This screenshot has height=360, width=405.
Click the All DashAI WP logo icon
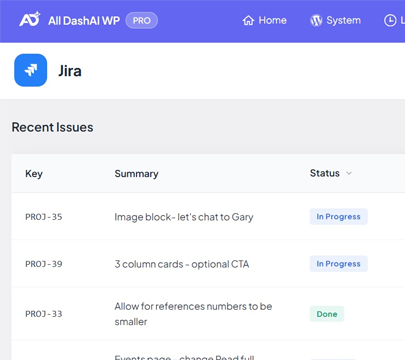[x=30, y=19]
